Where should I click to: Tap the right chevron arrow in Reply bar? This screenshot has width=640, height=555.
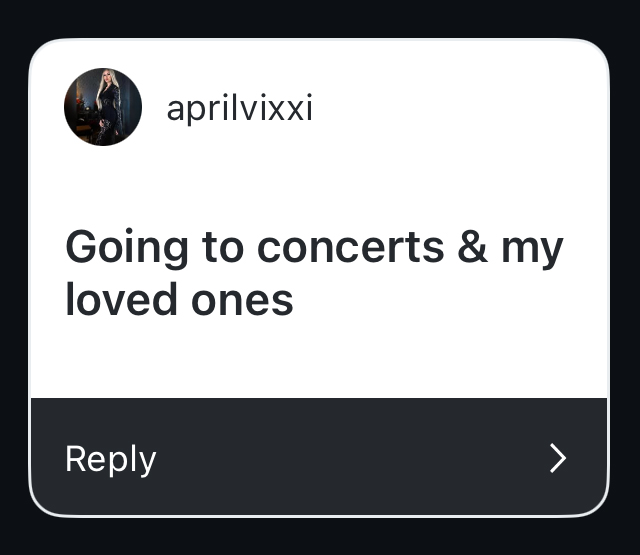coord(558,459)
